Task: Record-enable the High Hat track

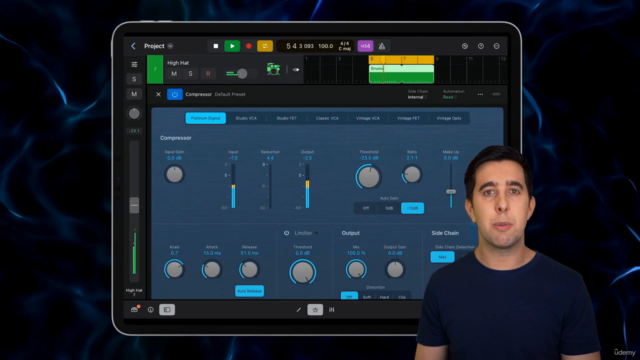Action: [x=208, y=74]
